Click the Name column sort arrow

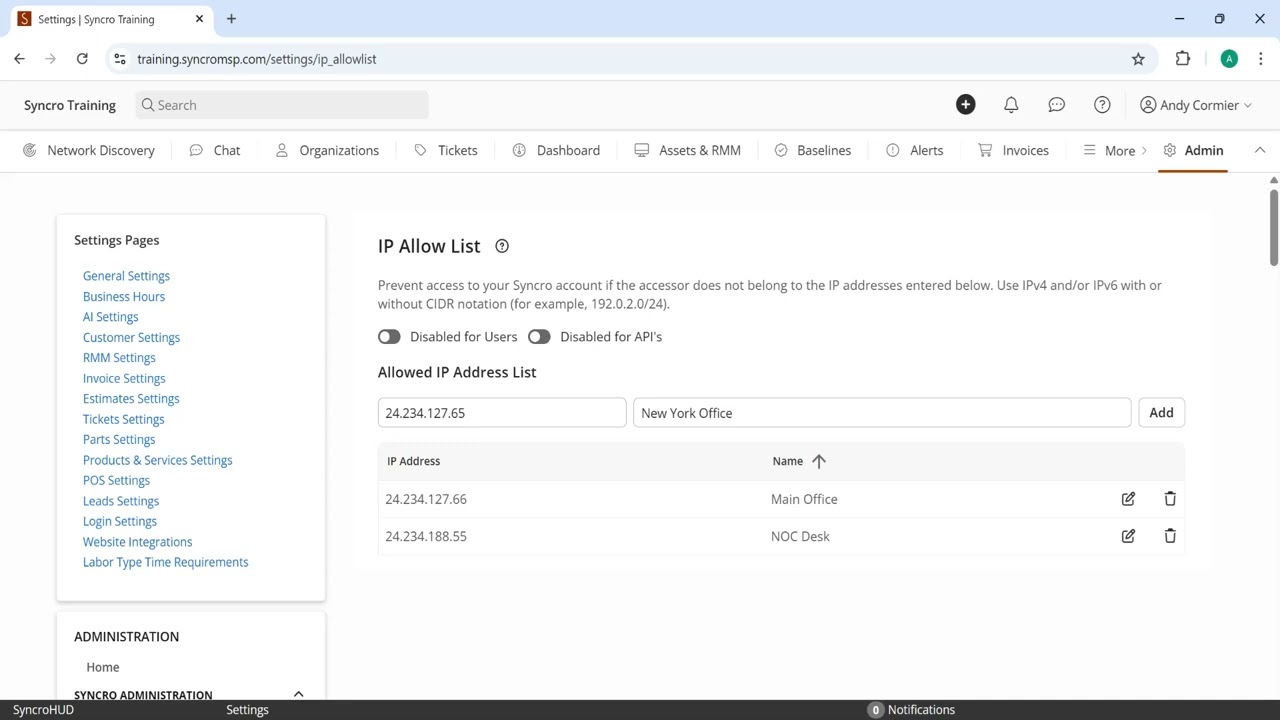(819, 461)
